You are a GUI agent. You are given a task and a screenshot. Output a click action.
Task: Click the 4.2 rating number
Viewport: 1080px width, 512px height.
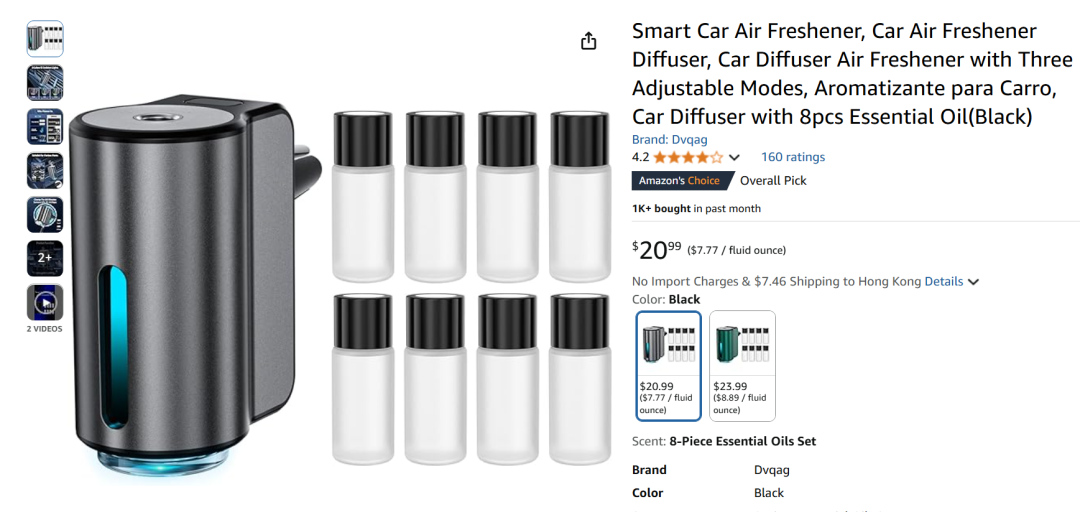(640, 157)
